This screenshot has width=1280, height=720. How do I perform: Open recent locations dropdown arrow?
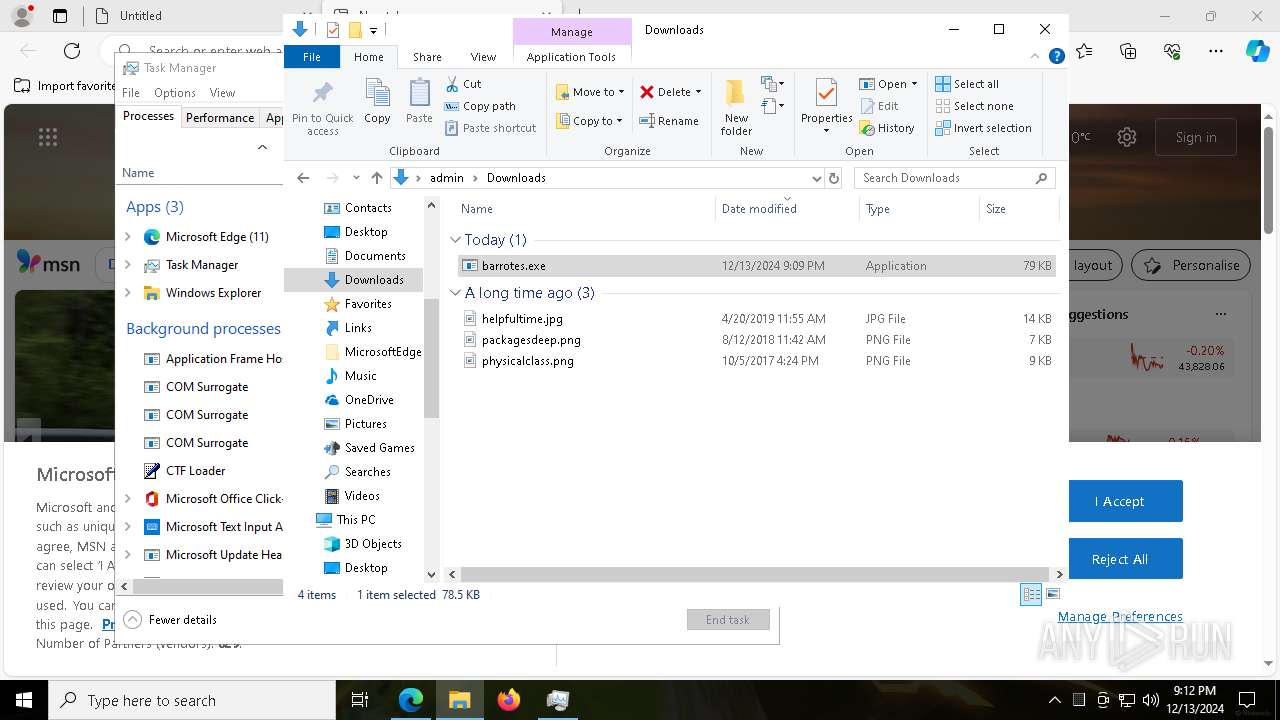click(x=356, y=178)
